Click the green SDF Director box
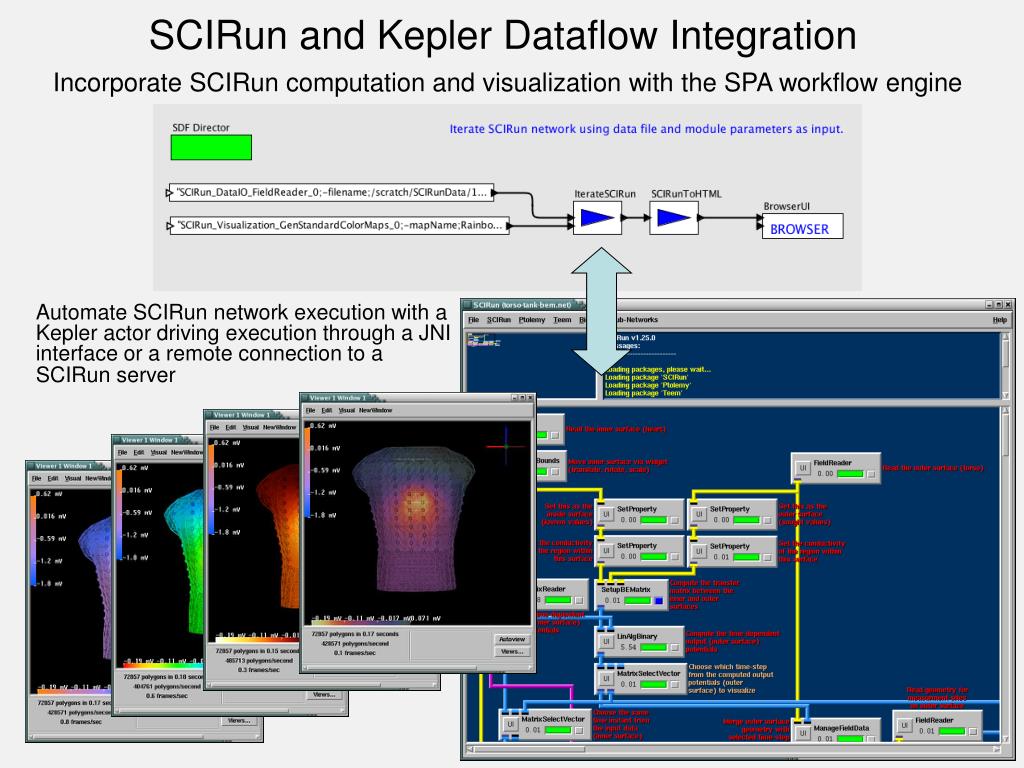This screenshot has width=1024, height=768. 211,148
